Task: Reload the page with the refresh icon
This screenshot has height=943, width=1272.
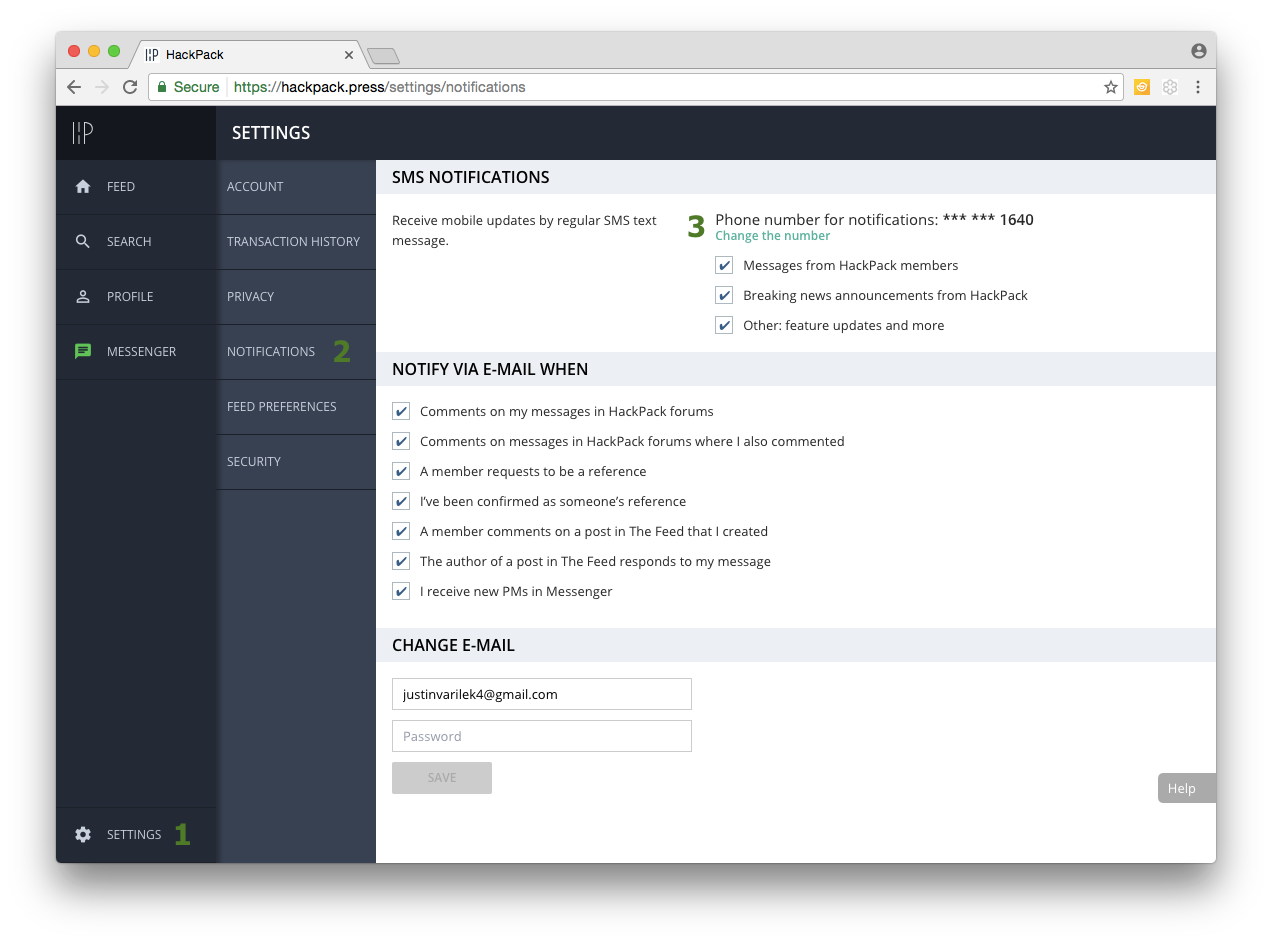Action: (130, 87)
